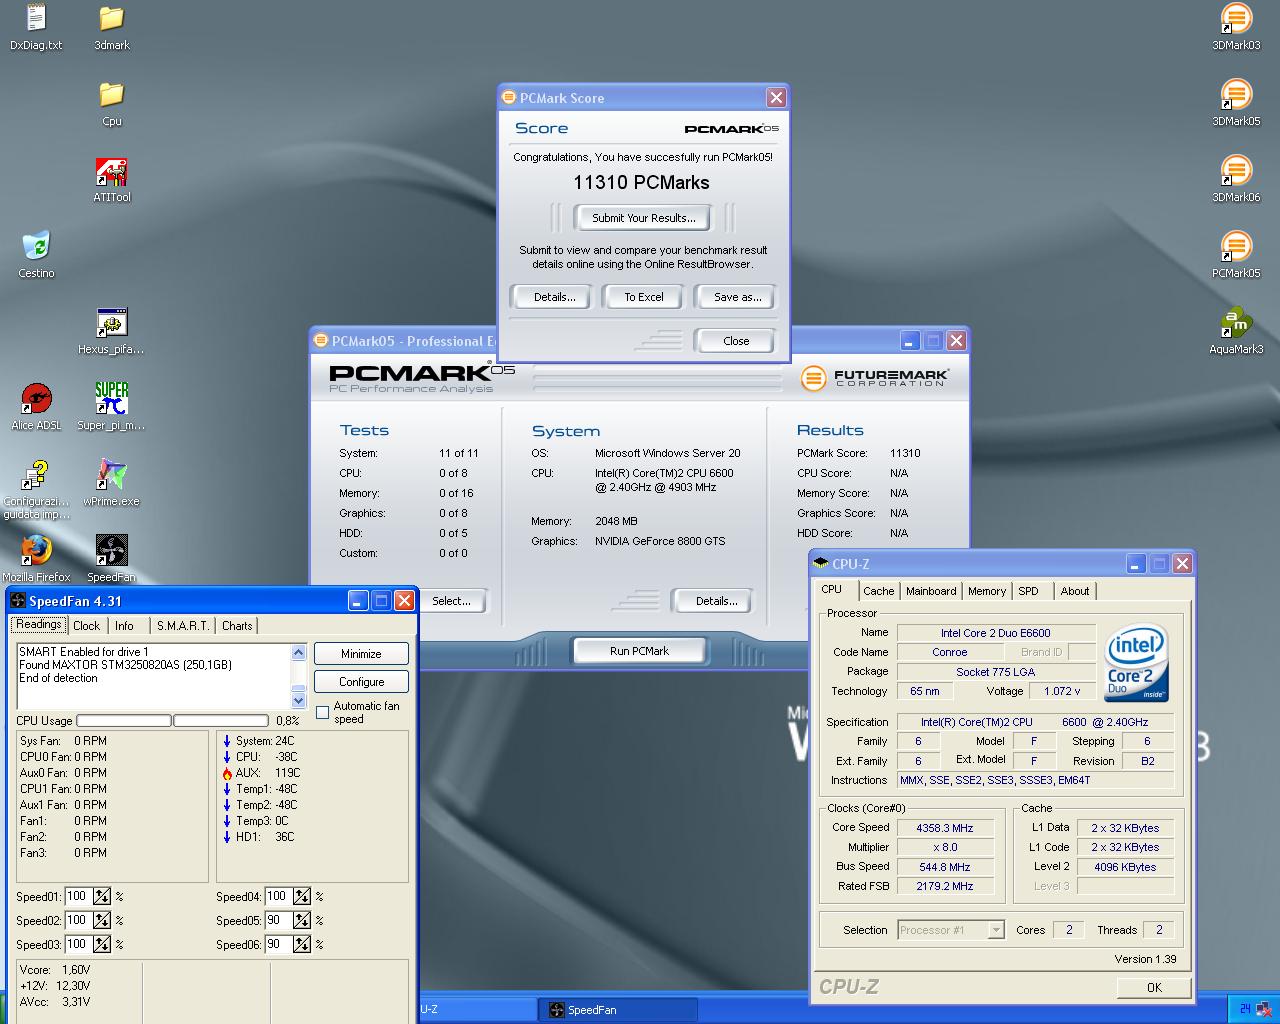Launch the 3DMark06 desktop shortcut
This screenshot has height=1024, width=1280.
point(1236,179)
